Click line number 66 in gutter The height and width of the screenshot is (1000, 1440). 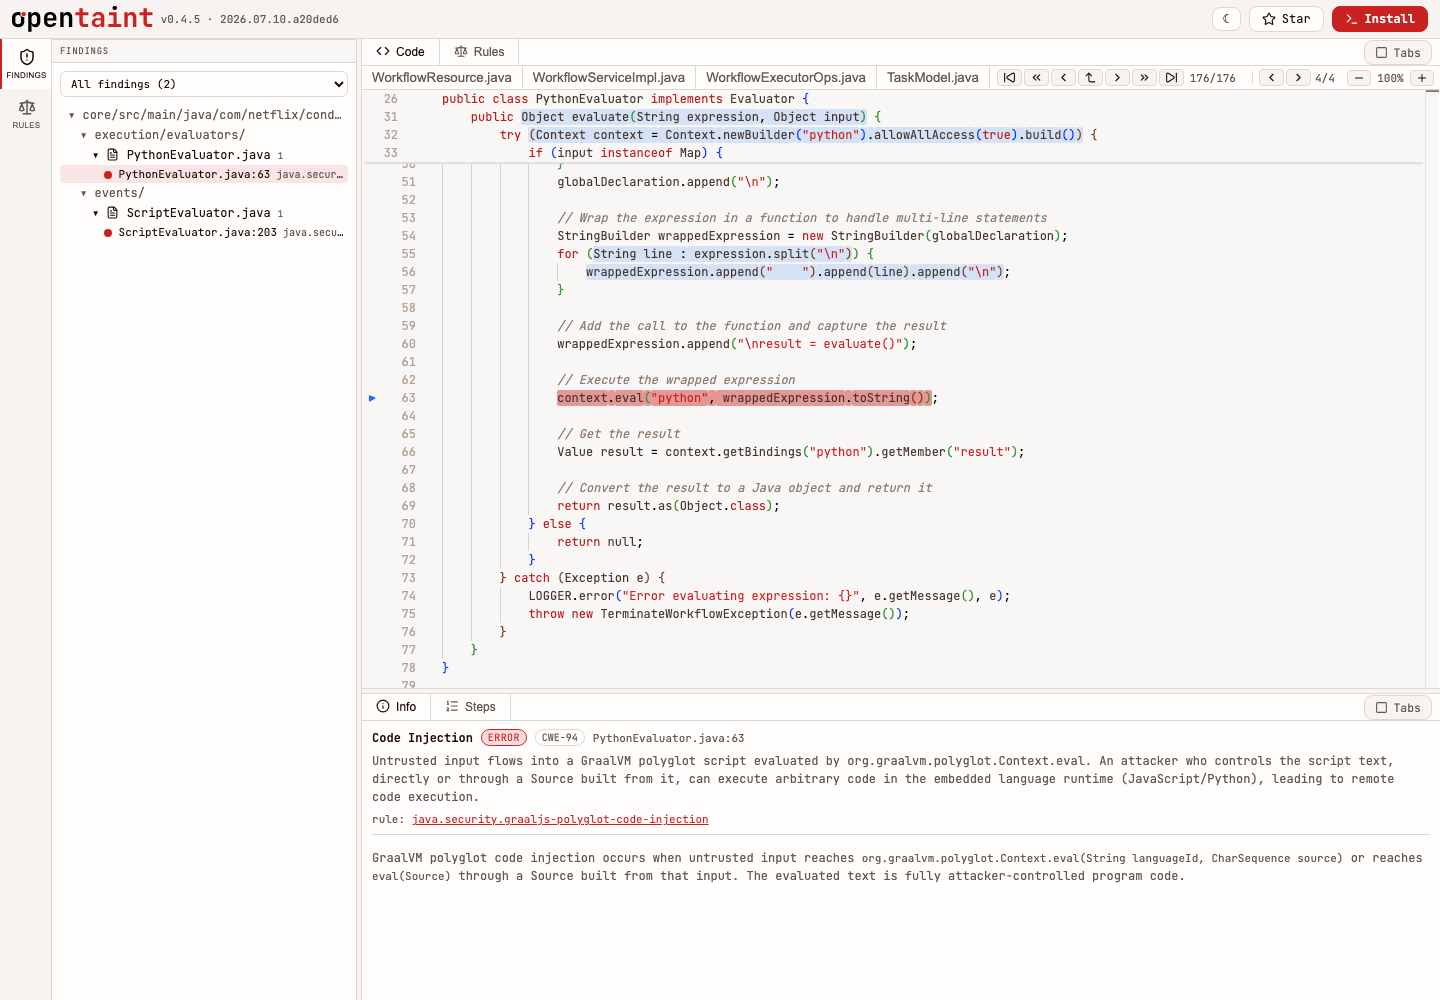click(408, 452)
